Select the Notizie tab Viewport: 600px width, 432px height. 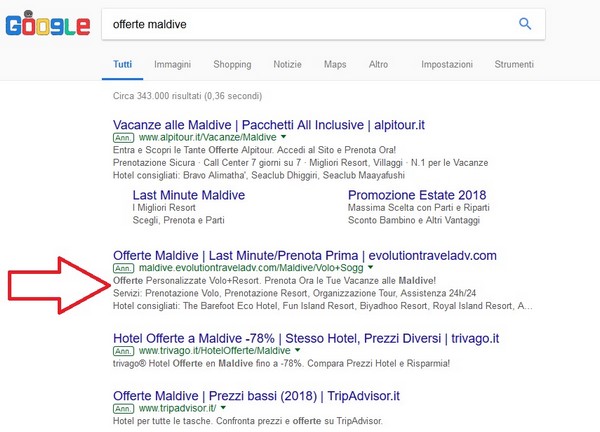point(288,64)
